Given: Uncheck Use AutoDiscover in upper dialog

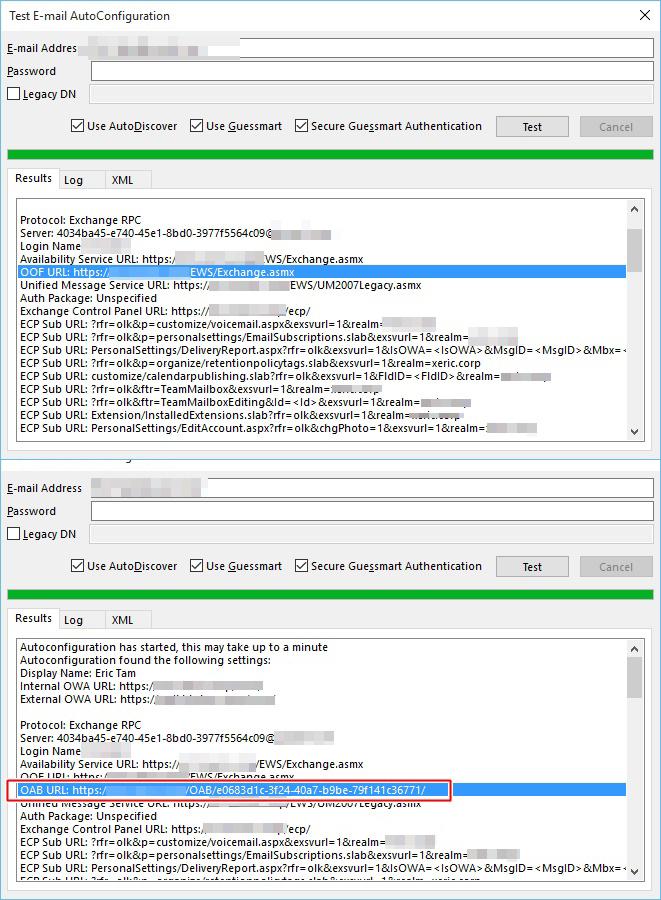Looking at the screenshot, I should click(x=78, y=126).
